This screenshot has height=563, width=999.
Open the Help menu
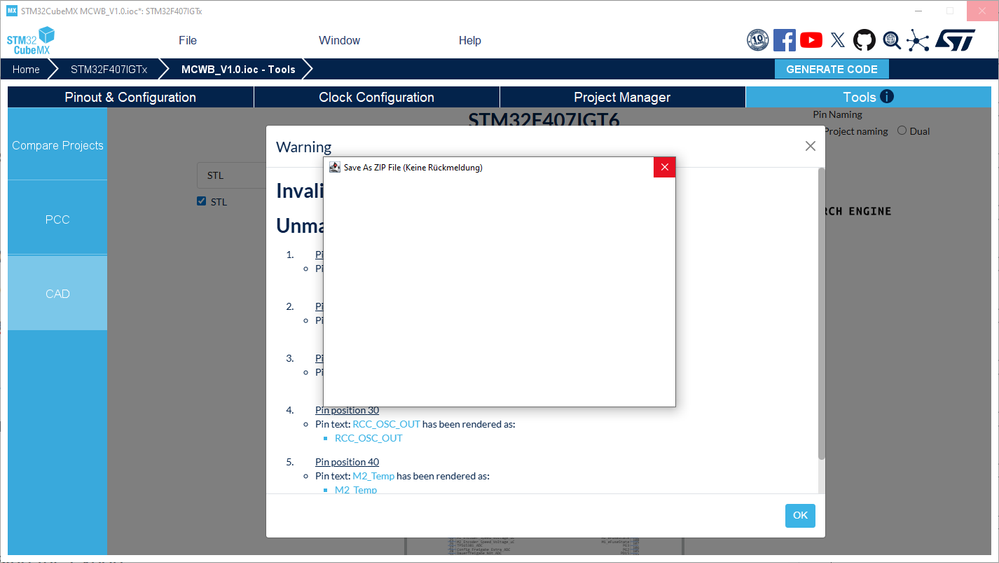tap(470, 40)
